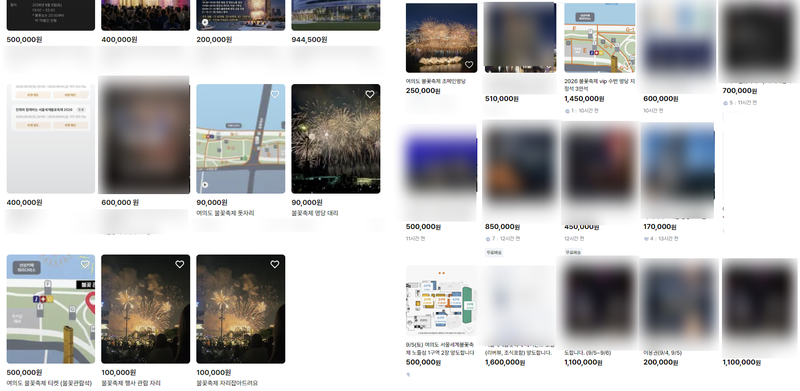Open title 여의도 불꽃축제 티켓 (불꽃관람석)
800x391 pixels.
tap(49, 383)
